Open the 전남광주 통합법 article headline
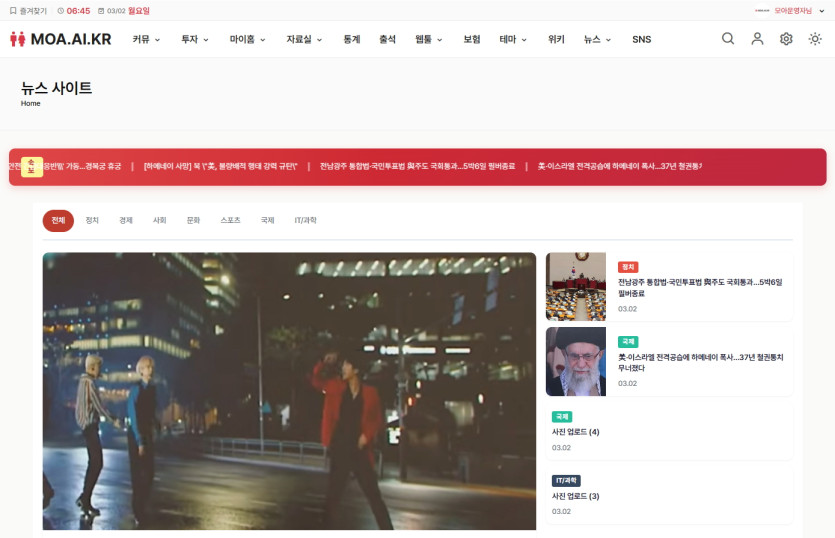Viewport: 835px width, 538px height. [x=699, y=288]
